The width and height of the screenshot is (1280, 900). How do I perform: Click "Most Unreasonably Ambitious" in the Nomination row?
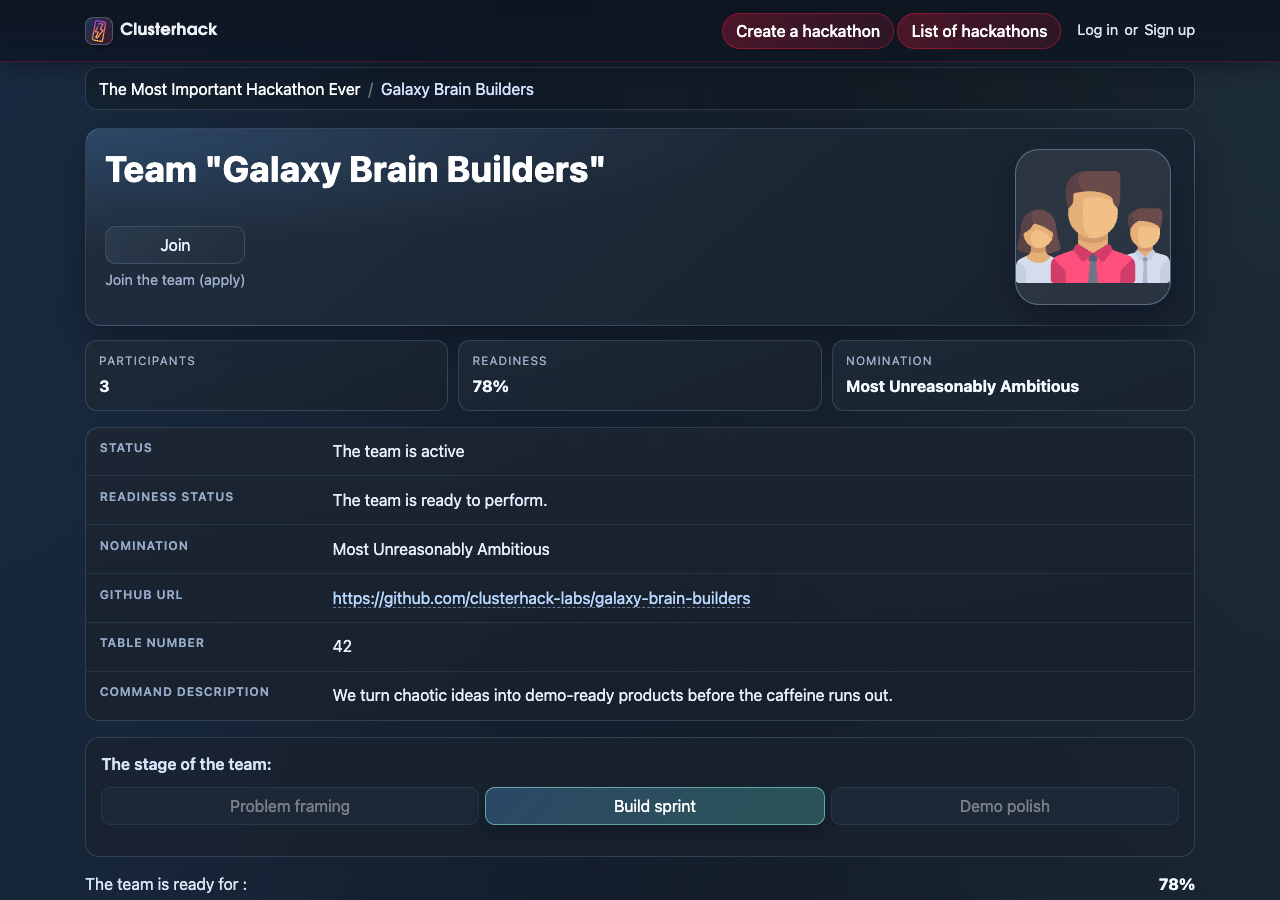(441, 549)
